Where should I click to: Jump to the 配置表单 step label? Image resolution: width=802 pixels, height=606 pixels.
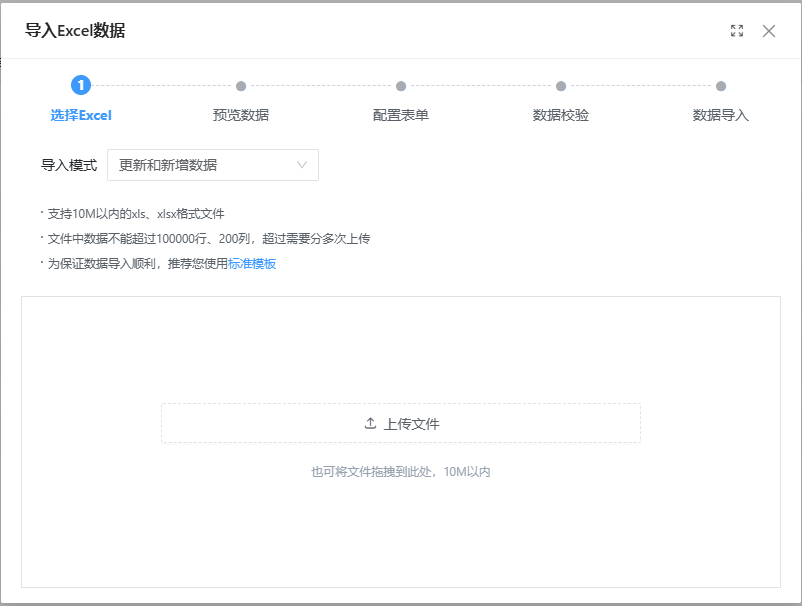[401, 115]
